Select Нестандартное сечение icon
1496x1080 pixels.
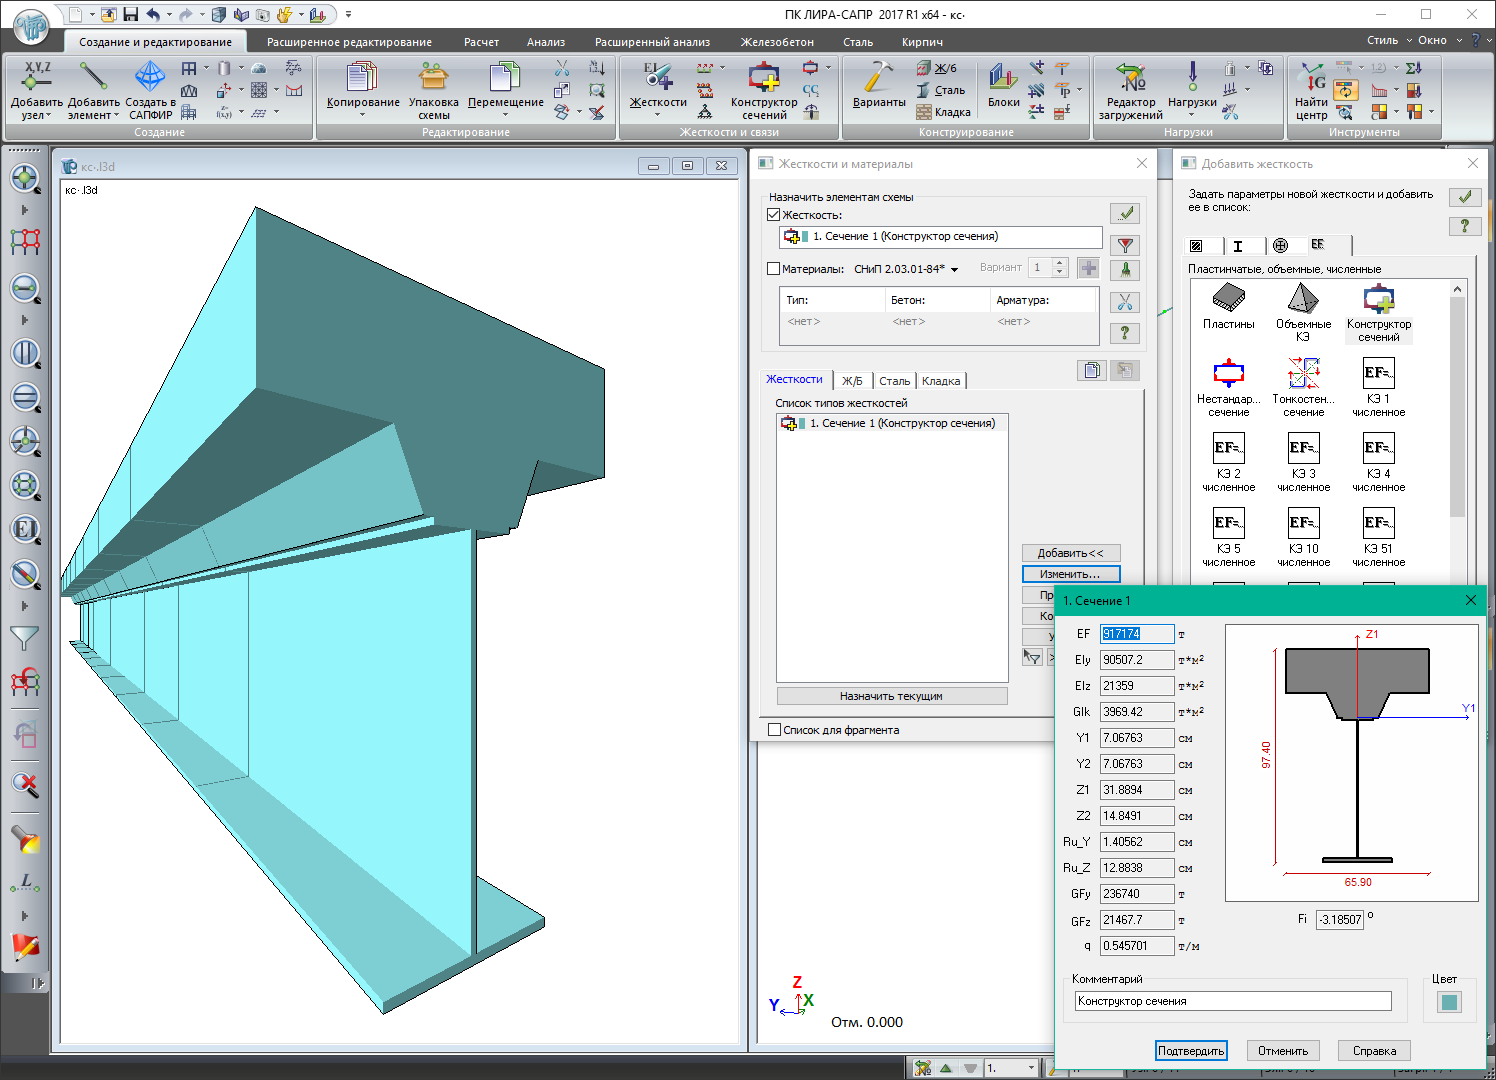[x=1228, y=375]
